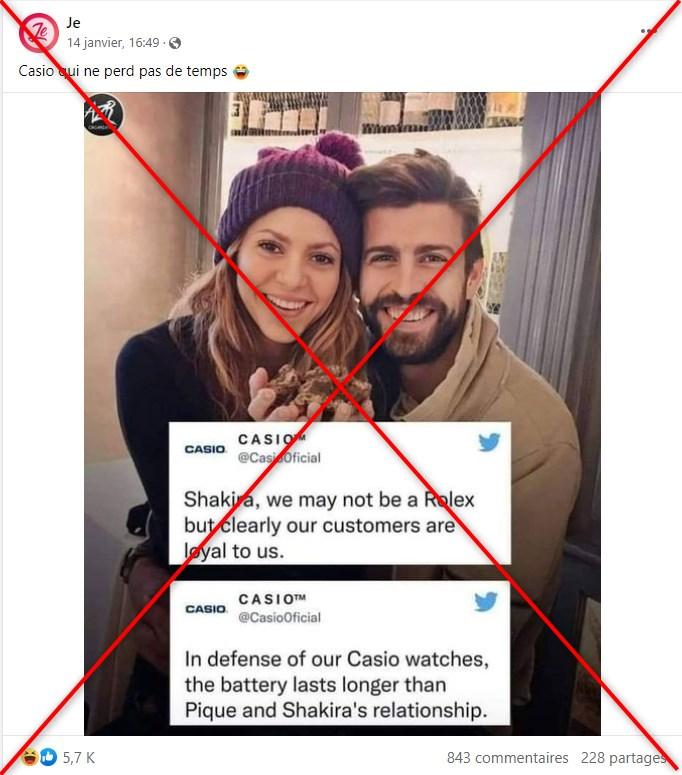The height and width of the screenshot is (775, 682).
Task: Open the three-dot post options menu
Action: tap(649, 31)
